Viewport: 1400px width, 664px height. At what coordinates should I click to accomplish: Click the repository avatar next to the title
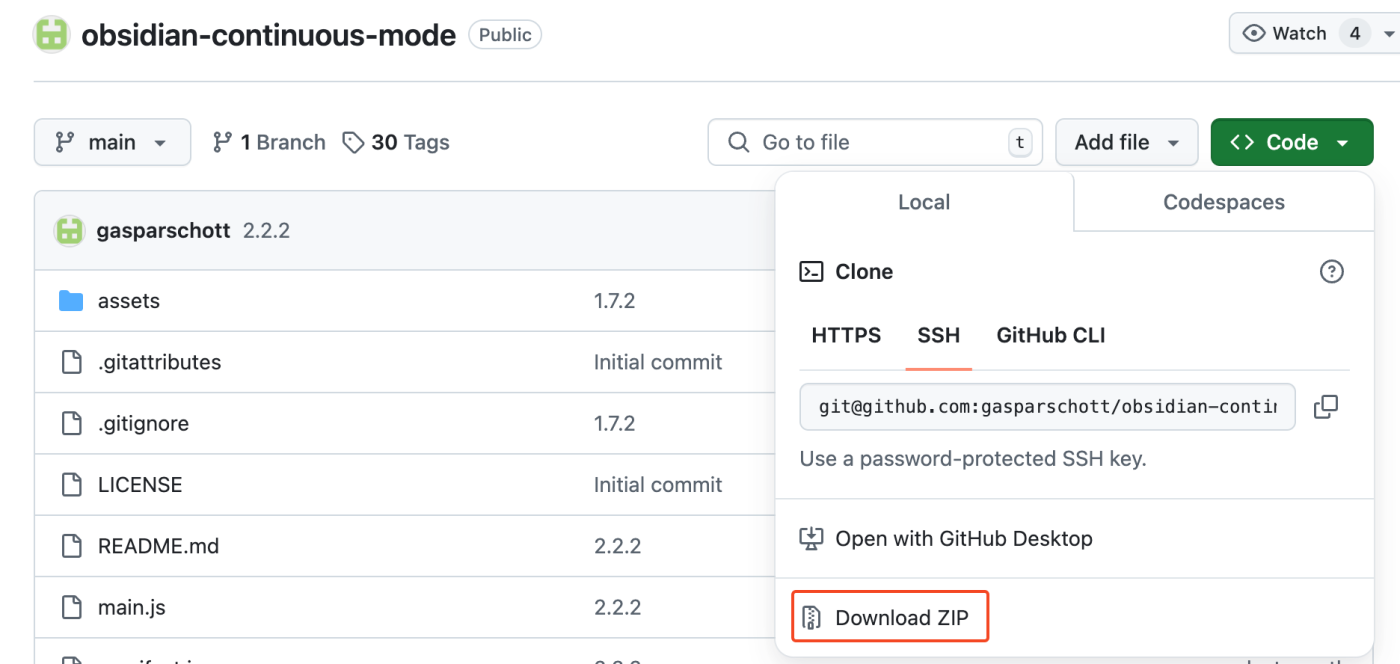click(x=50, y=34)
